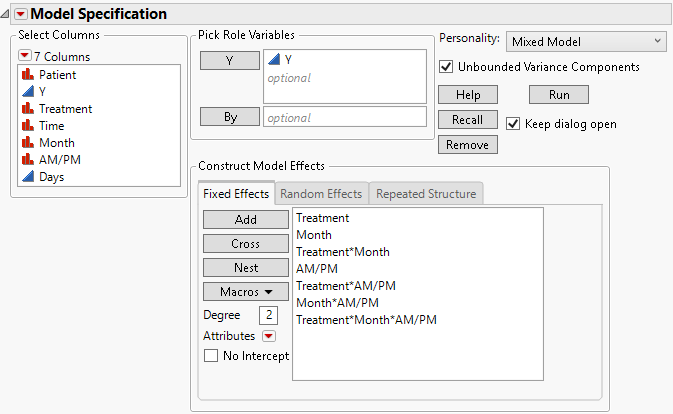Click the Treatment column's nominal icon
Viewport: 673px width, 414px height.
pos(27,109)
